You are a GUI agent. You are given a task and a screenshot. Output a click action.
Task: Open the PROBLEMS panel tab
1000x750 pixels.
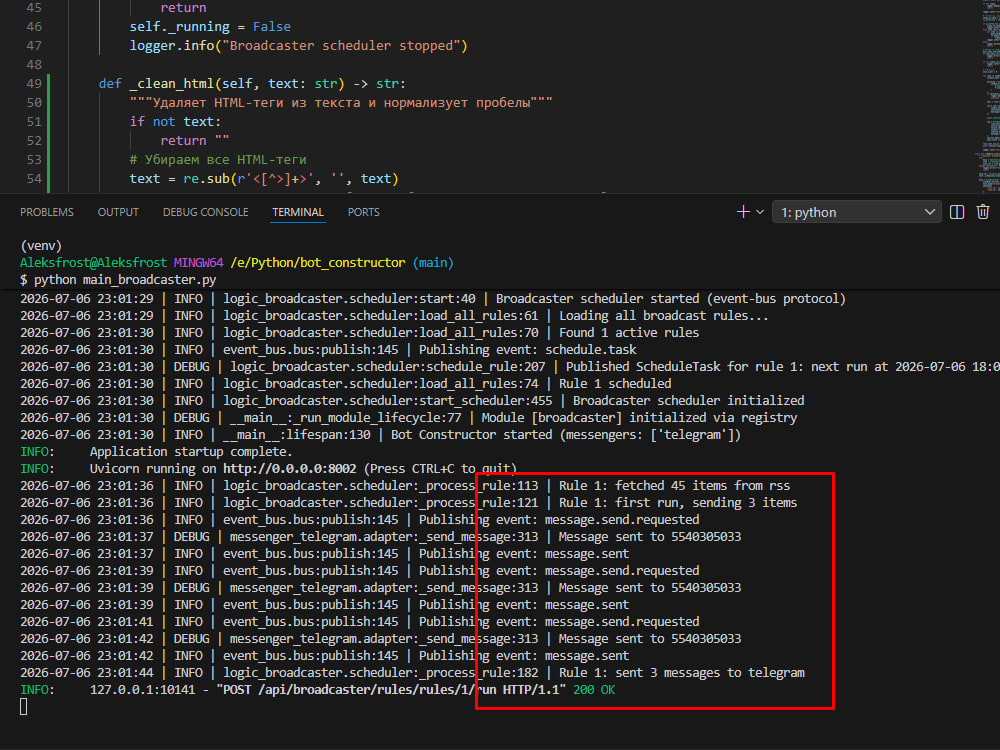(x=47, y=212)
